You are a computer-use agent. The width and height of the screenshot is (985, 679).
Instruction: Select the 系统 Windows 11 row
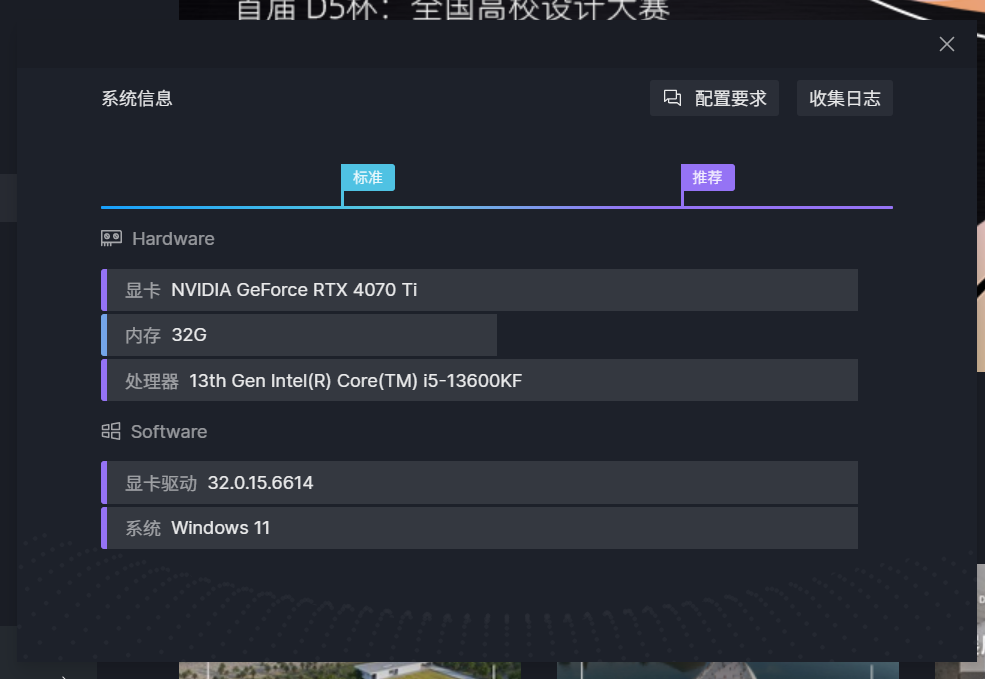click(480, 528)
